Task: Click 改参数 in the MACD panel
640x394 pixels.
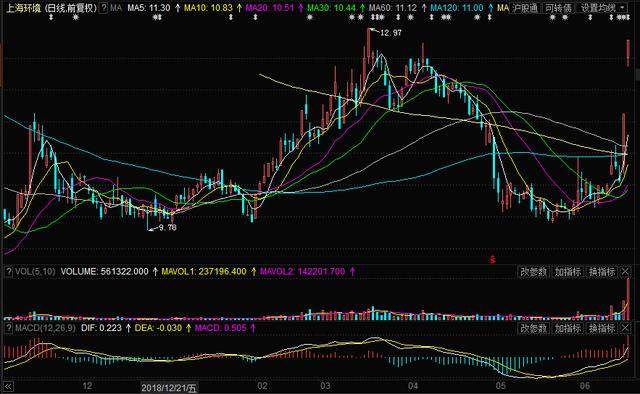Action: (x=533, y=328)
